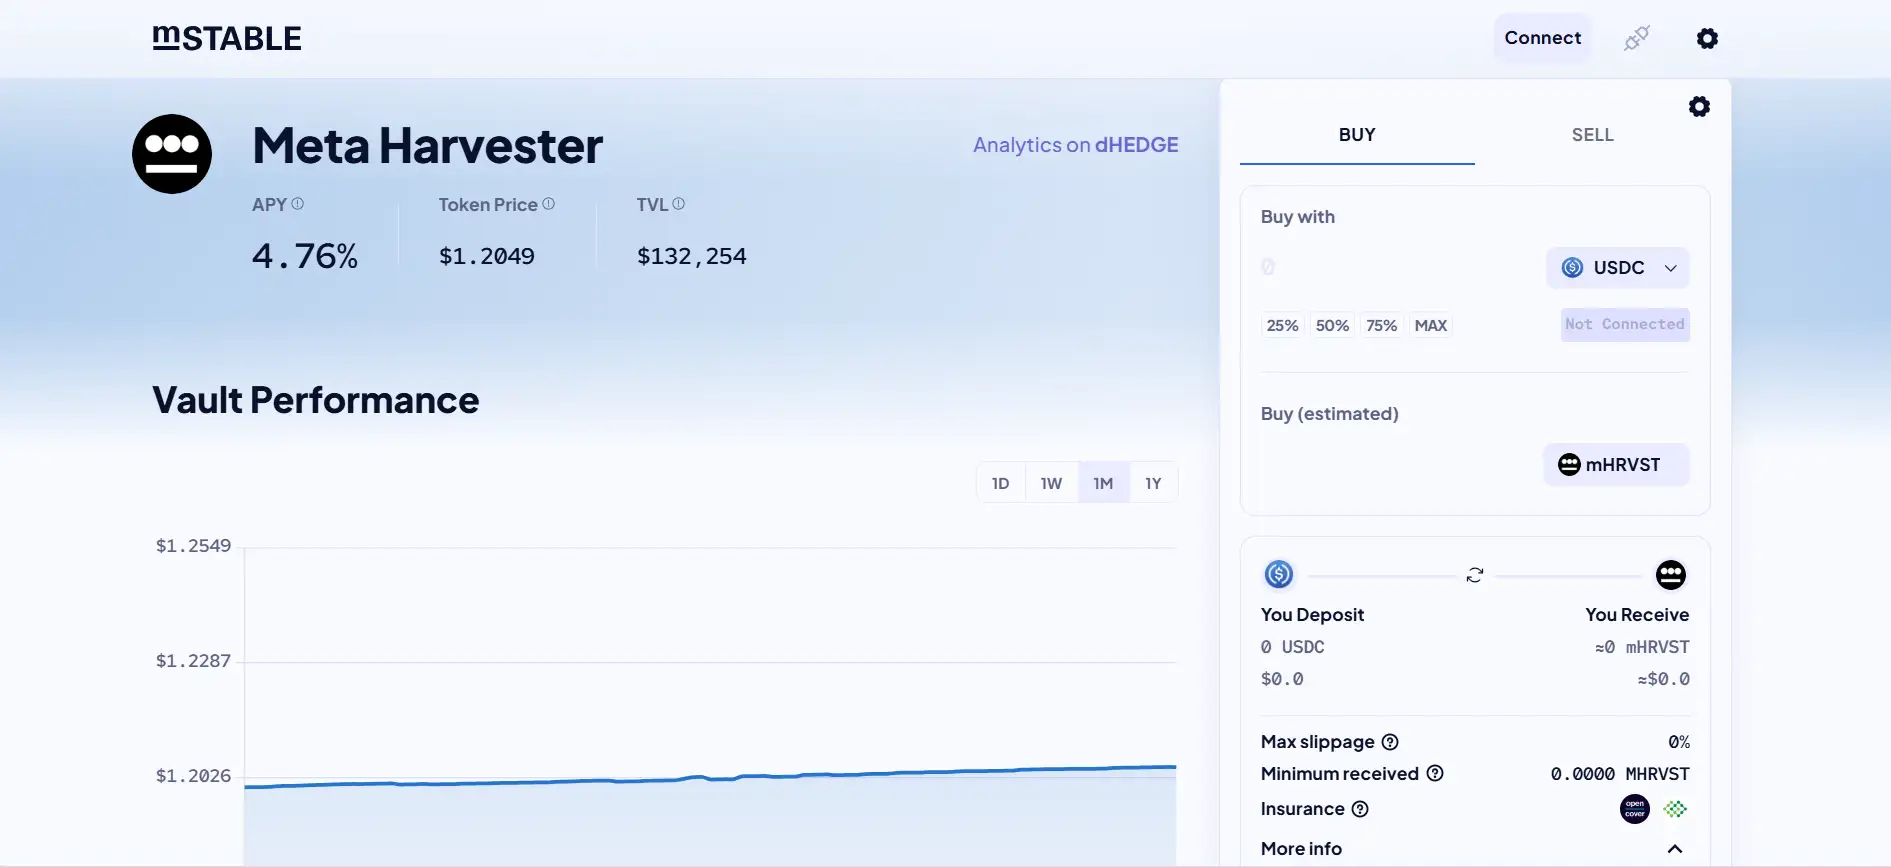Click the disconnected plug network icon
The image size is (1891, 867).
point(1636,38)
